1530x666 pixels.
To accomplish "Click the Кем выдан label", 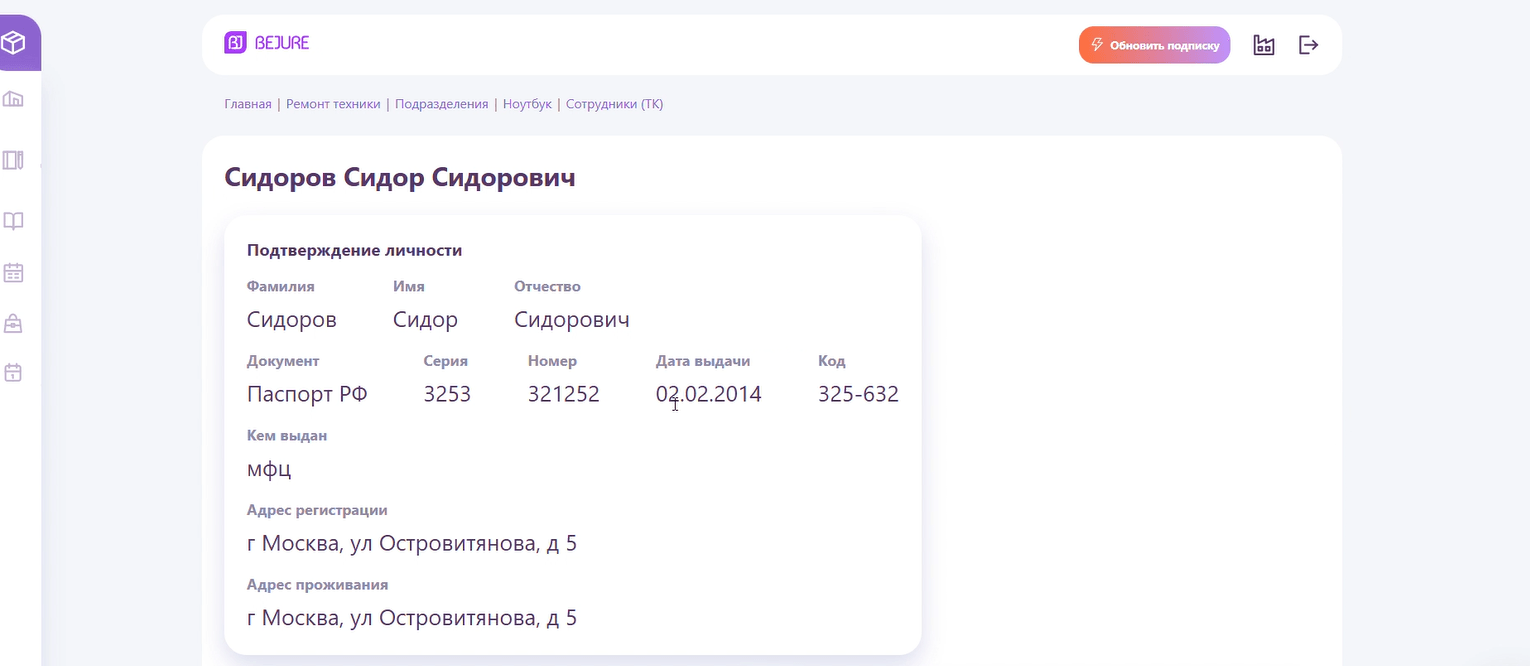I will (x=287, y=436).
